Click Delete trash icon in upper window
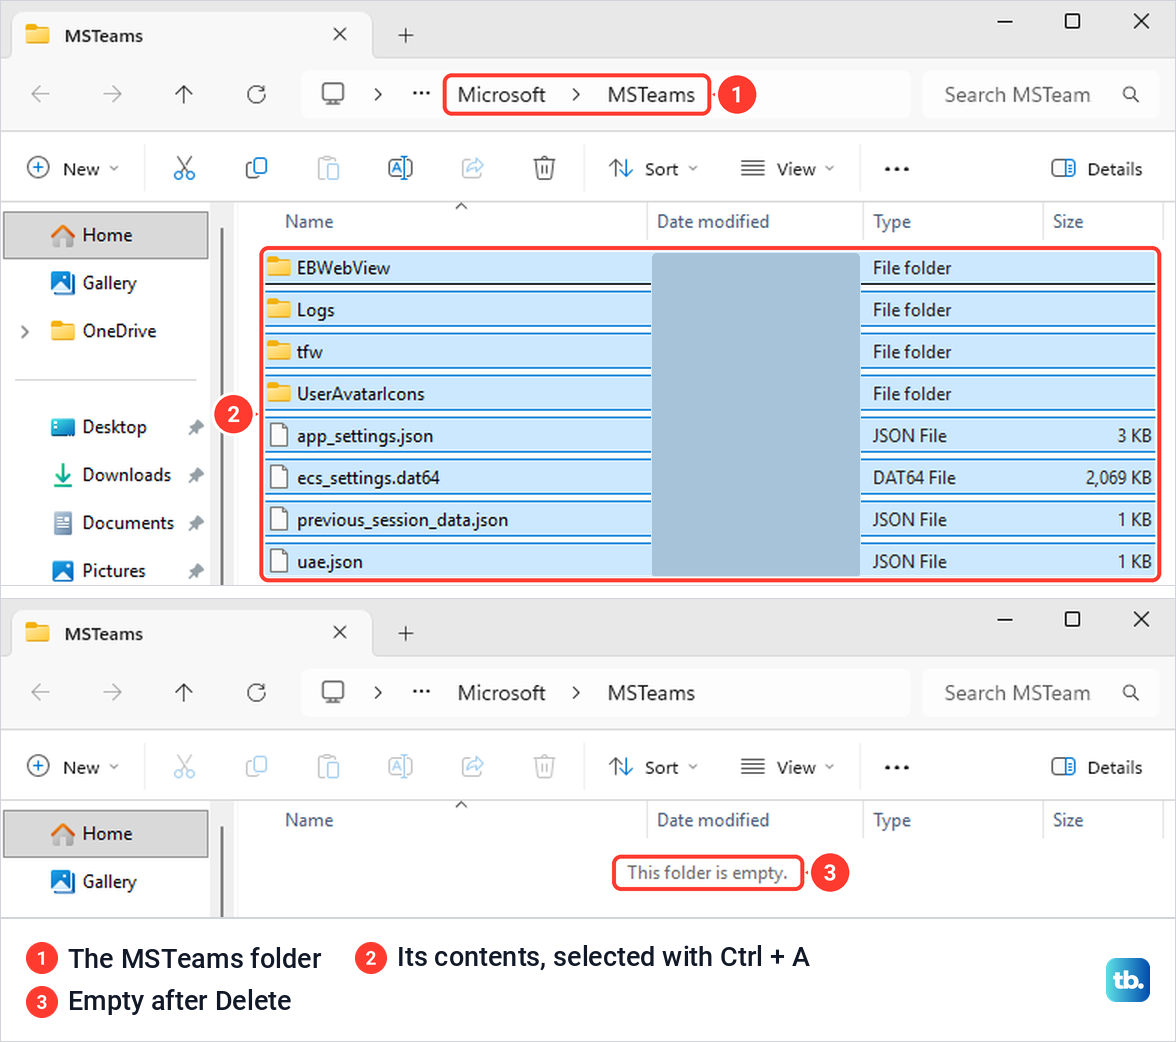This screenshot has width=1176, height=1042. 544,168
